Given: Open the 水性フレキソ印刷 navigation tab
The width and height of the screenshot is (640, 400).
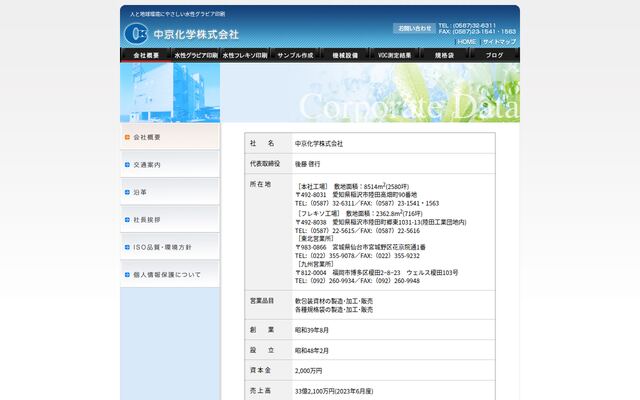Looking at the screenshot, I should pos(245,55).
